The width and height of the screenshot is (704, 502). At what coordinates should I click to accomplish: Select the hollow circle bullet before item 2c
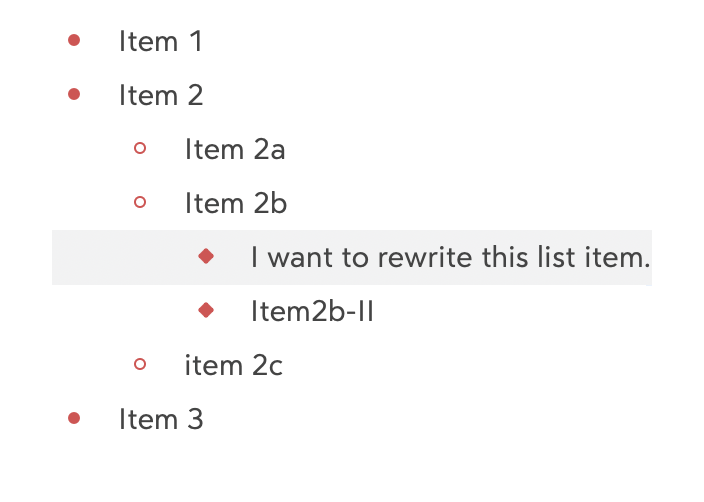point(140,365)
